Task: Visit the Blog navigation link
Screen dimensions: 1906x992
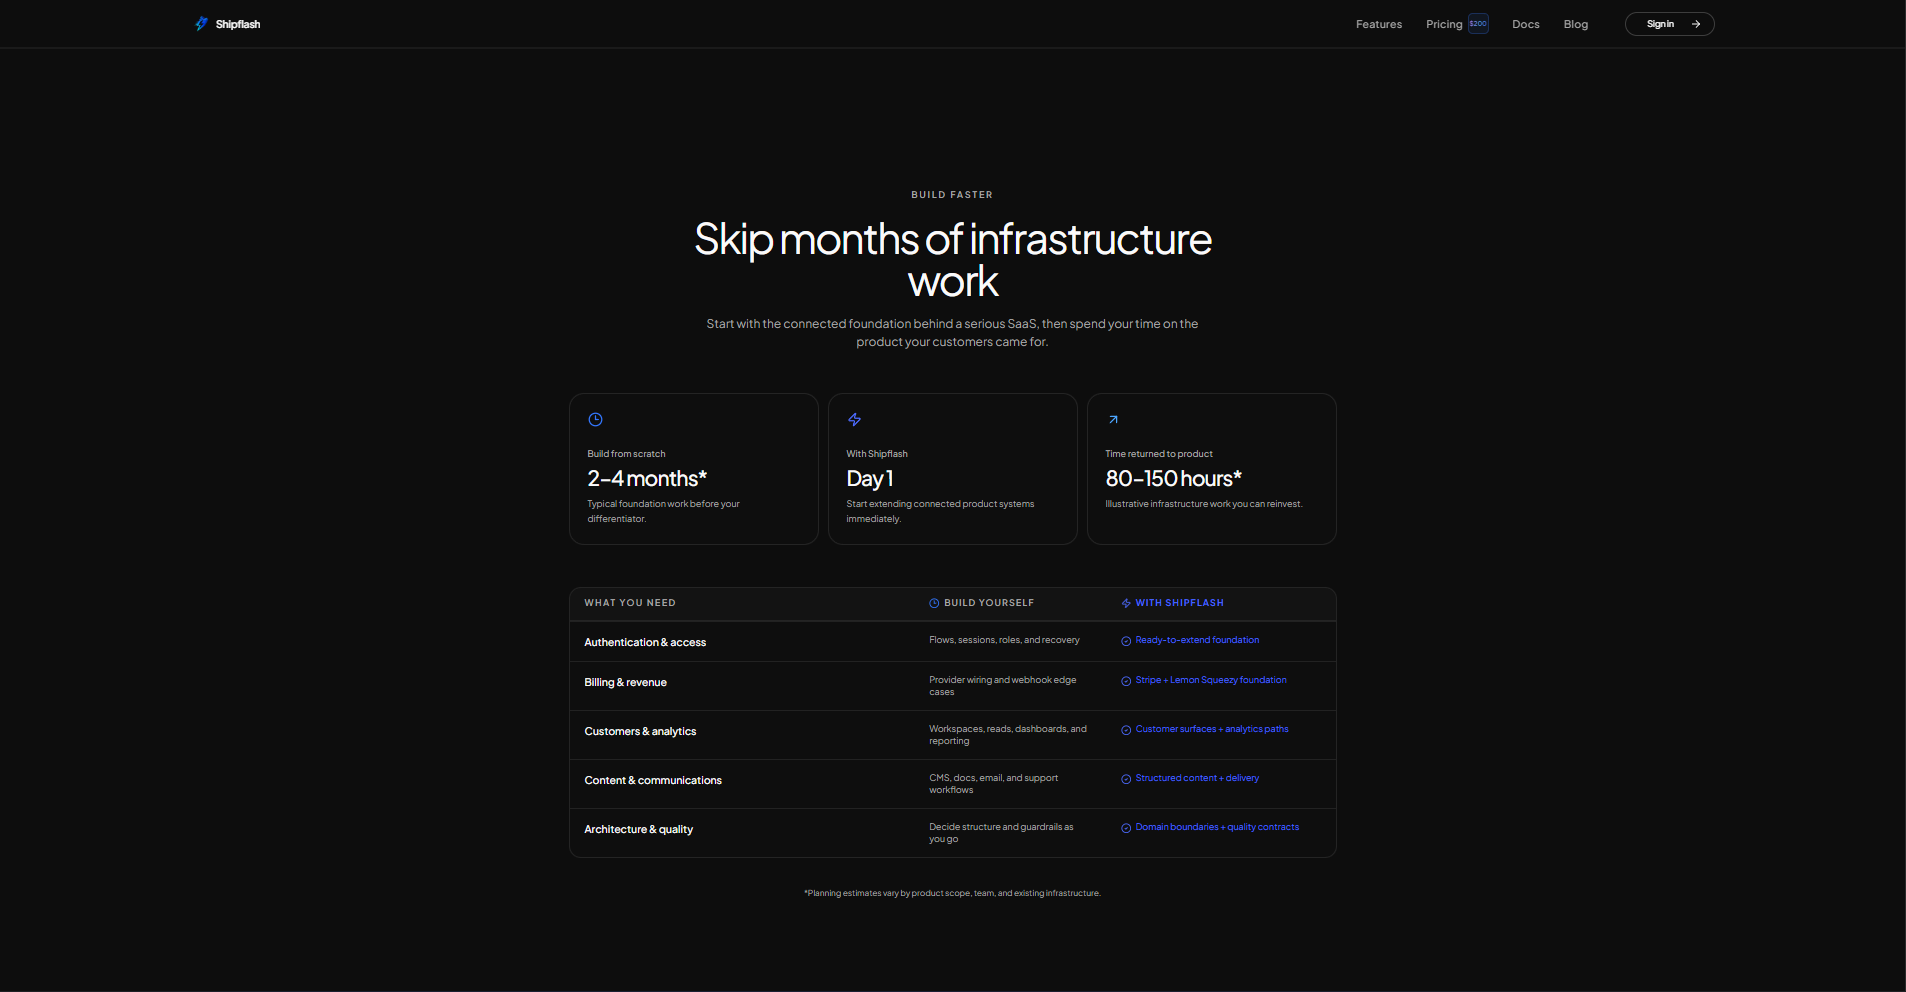Action: [1576, 24]
